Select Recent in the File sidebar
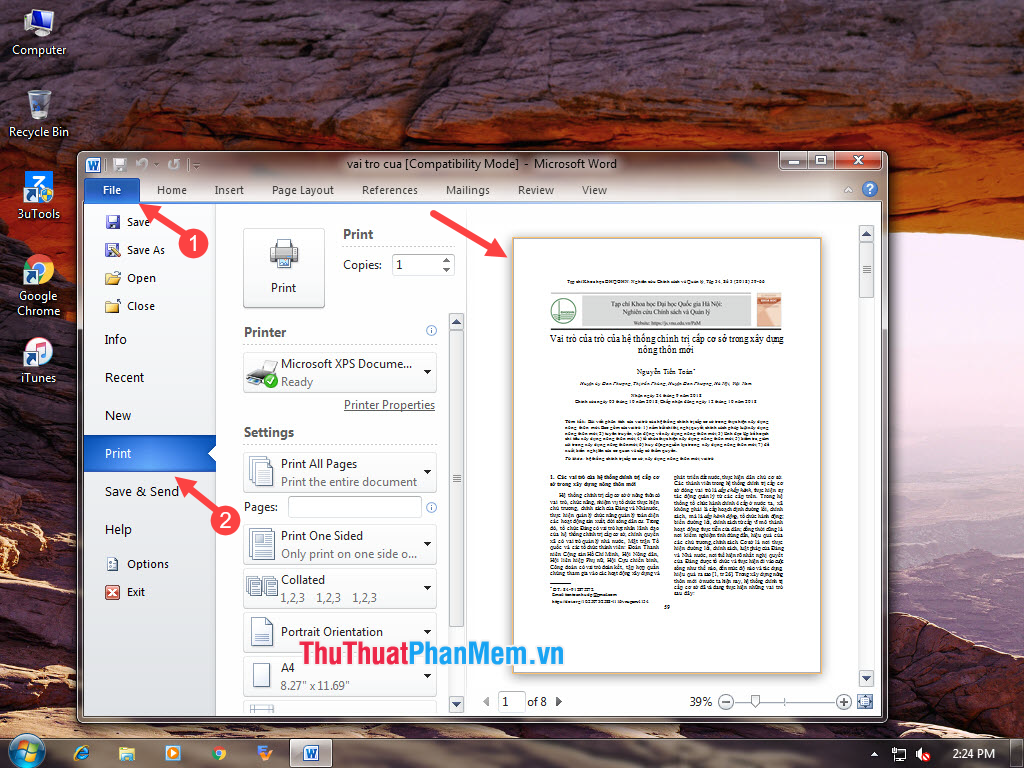The width and height of the screenshot is (1024, 768). point(125,377)
